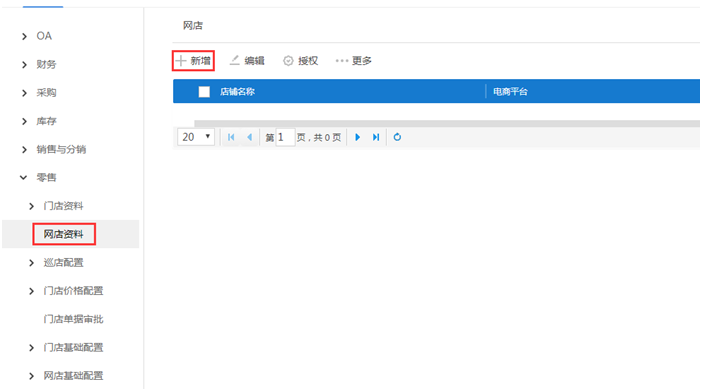Select 网店资料 in the sidebar
Viewport: 702px width, 391px height.
(64, 234)
